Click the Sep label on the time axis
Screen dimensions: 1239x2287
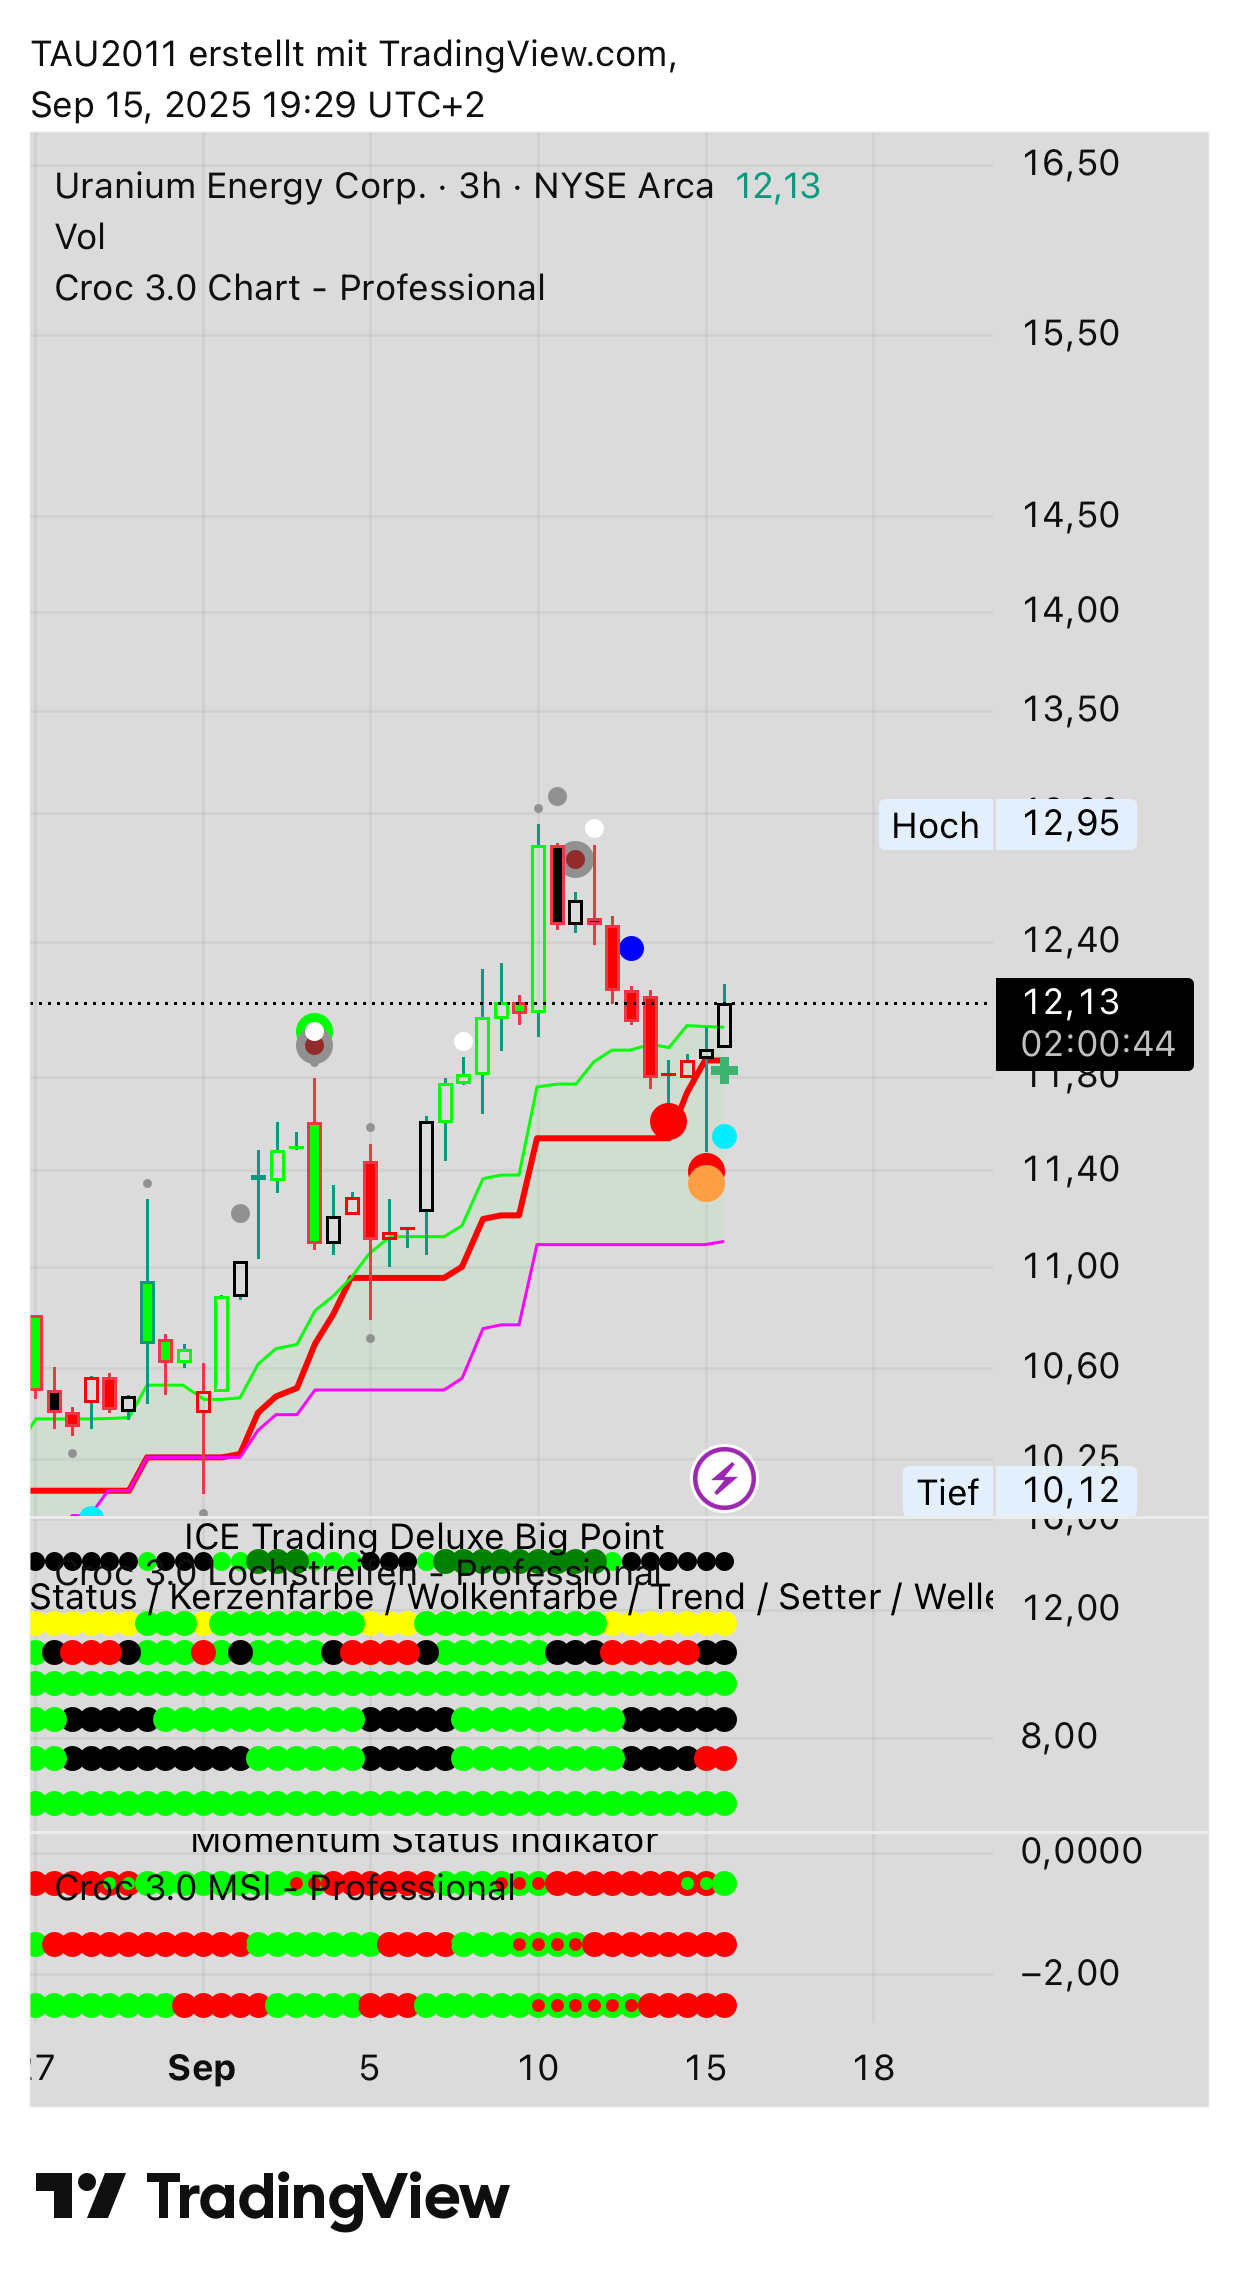pyautogui.click(x=201, y=2067)
